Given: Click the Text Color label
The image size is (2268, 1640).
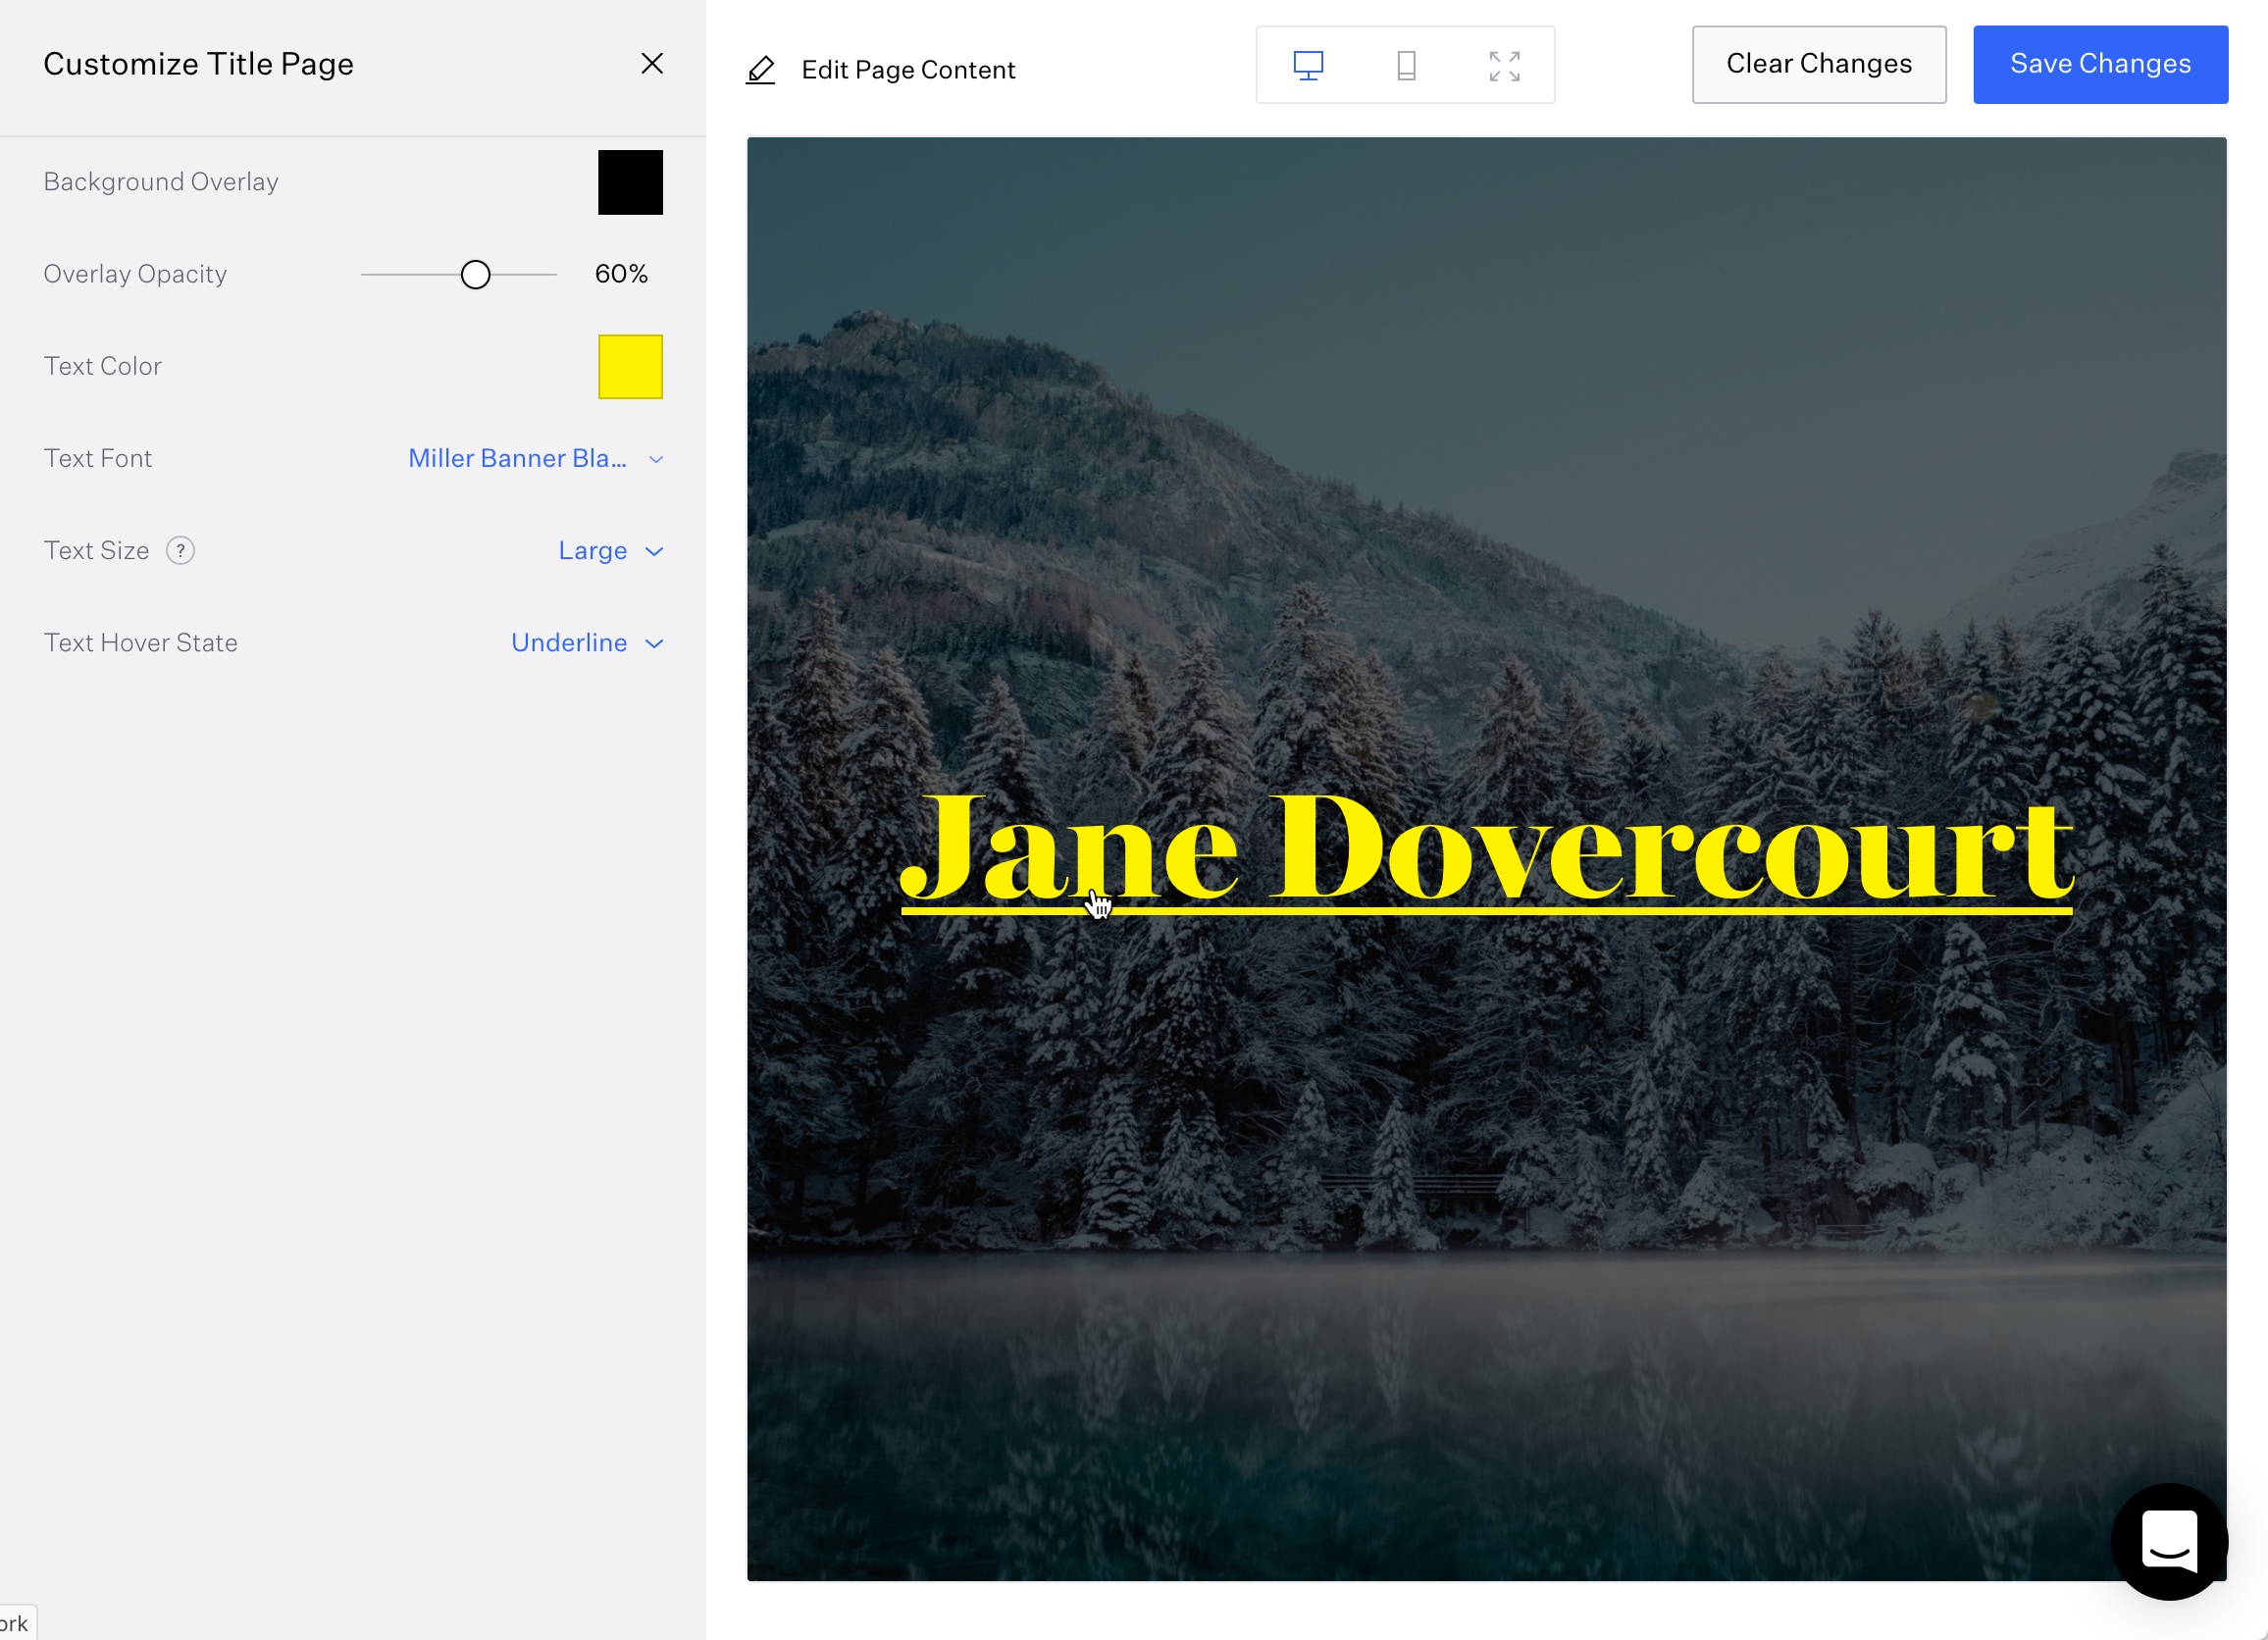Looking at the screenshot, I should (x=102, y=367).
